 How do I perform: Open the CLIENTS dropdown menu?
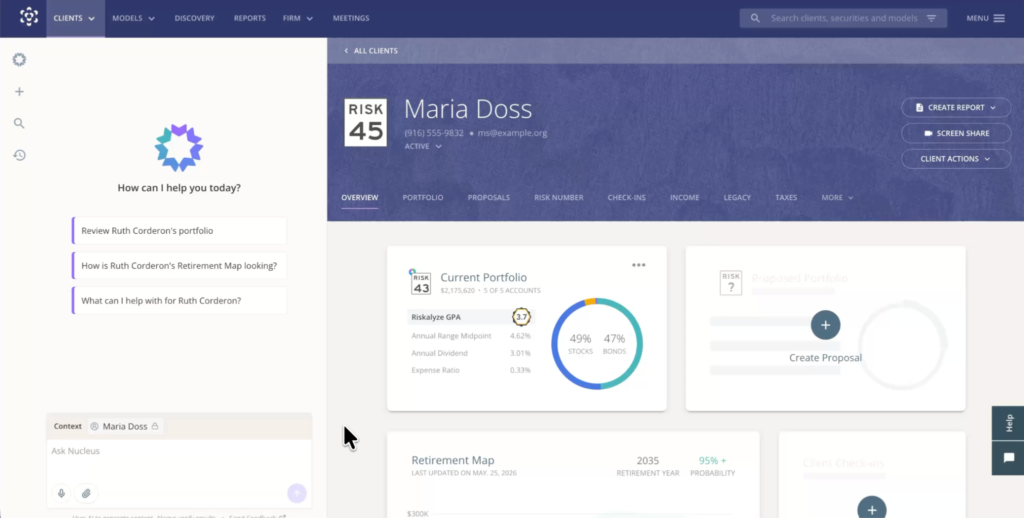point(74,18)
